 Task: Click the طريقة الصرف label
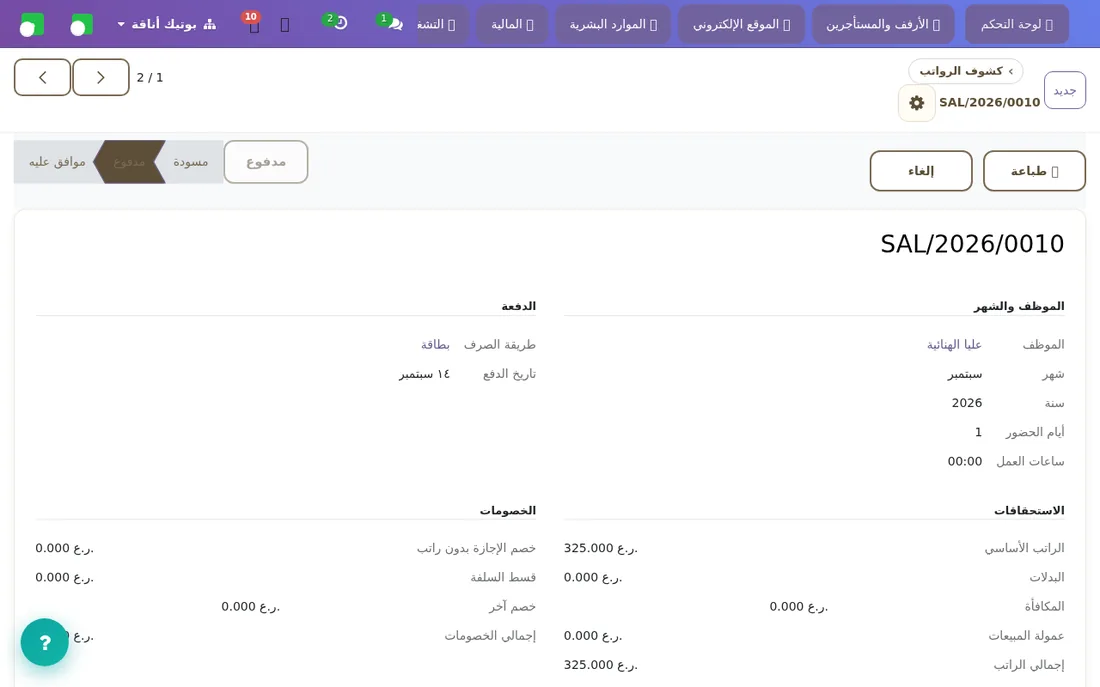[499, 345]
